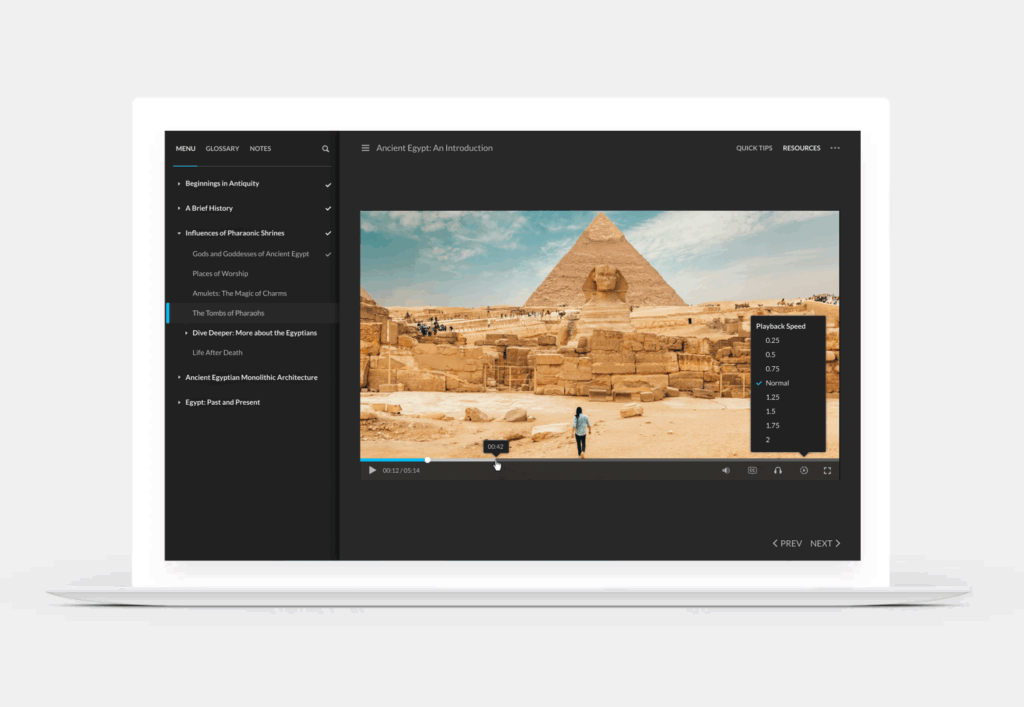Toggle the sidebar with the hamburger icon
This screenshot has width=1024, height=707.
[365, 148]
